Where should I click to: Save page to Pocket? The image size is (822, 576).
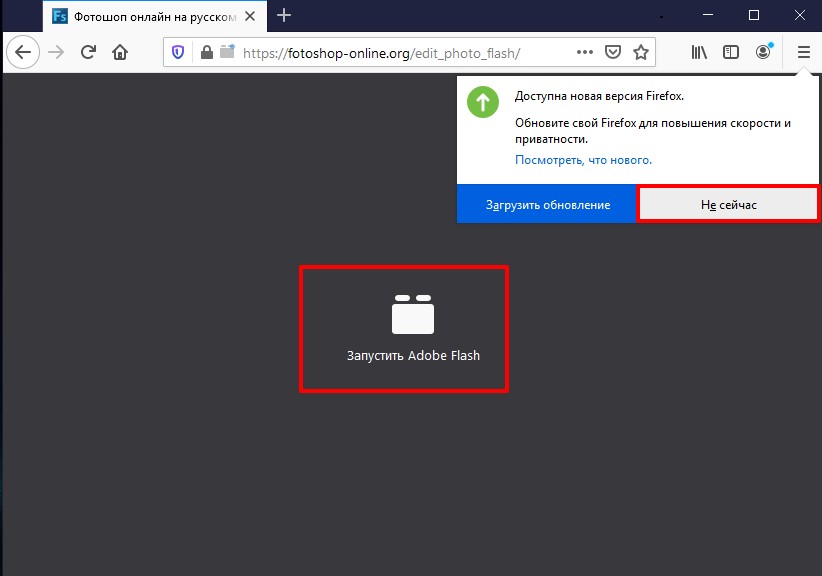click(613, 52)
